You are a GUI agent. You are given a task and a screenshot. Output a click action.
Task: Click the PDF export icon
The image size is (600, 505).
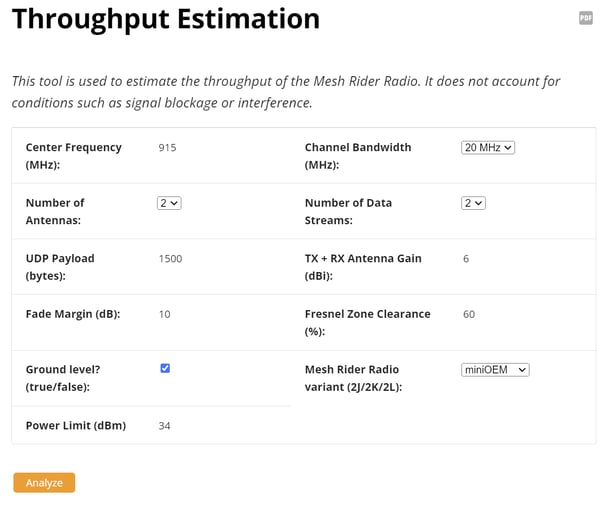coord(585,18)
